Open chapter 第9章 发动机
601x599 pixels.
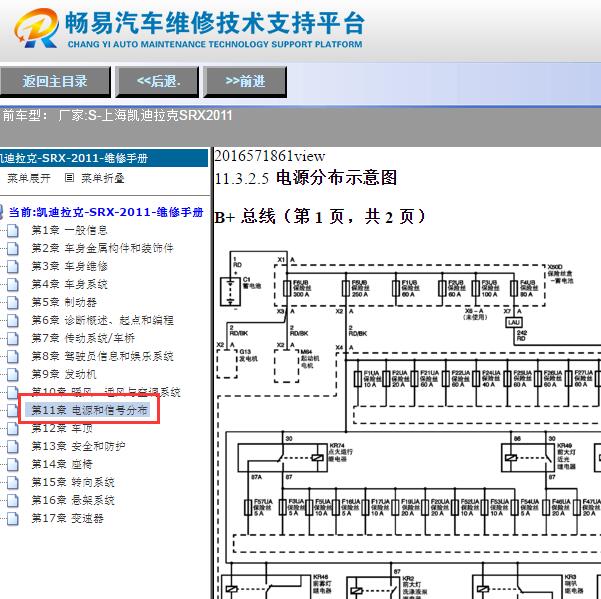(x=64, y=374)
